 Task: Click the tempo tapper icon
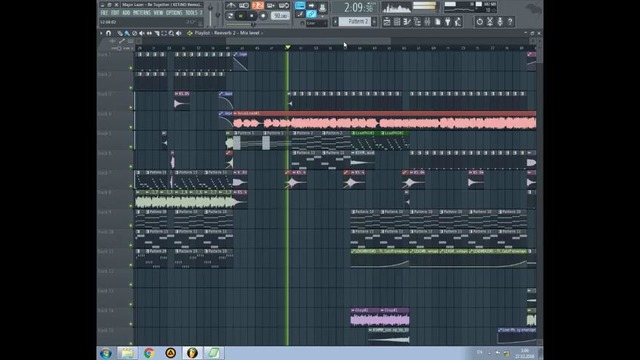458,22
